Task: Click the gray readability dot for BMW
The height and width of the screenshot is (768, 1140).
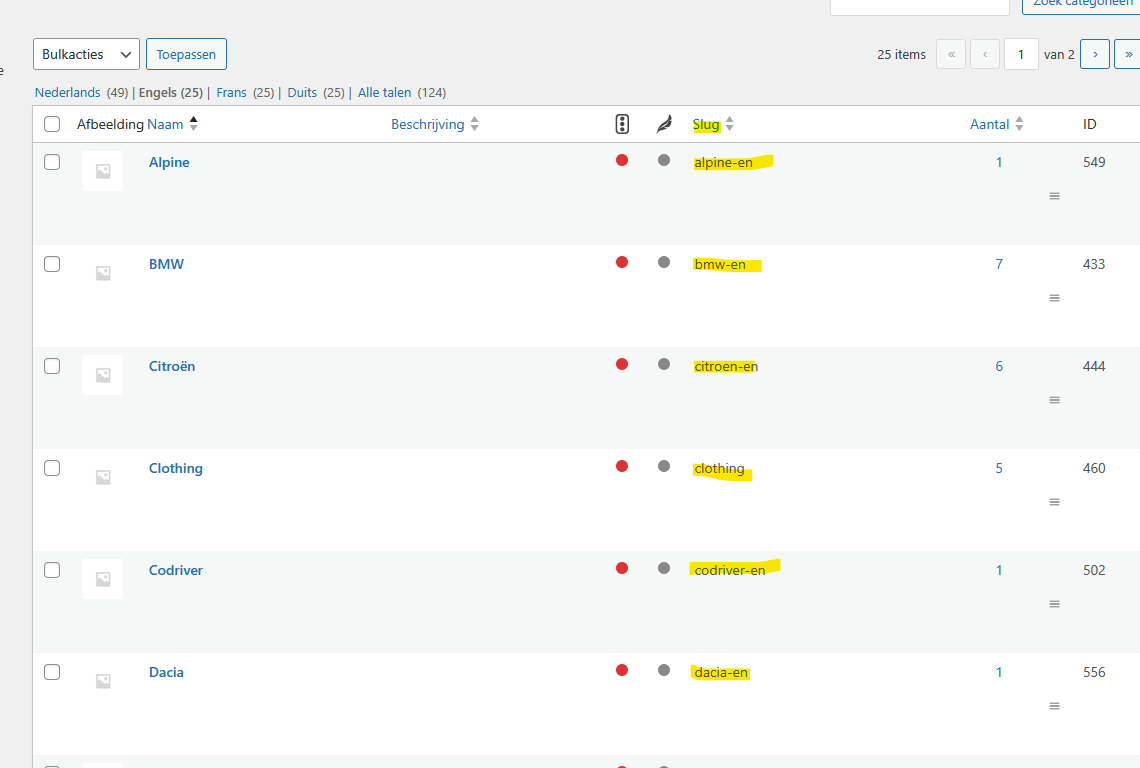Action: [664, 262]
